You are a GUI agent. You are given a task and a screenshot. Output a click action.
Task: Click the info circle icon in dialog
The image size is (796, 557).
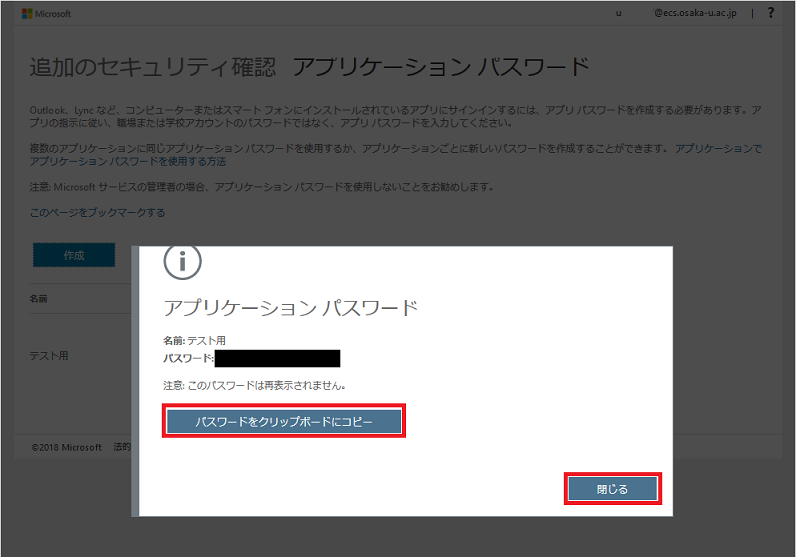(x=183, y=262)
